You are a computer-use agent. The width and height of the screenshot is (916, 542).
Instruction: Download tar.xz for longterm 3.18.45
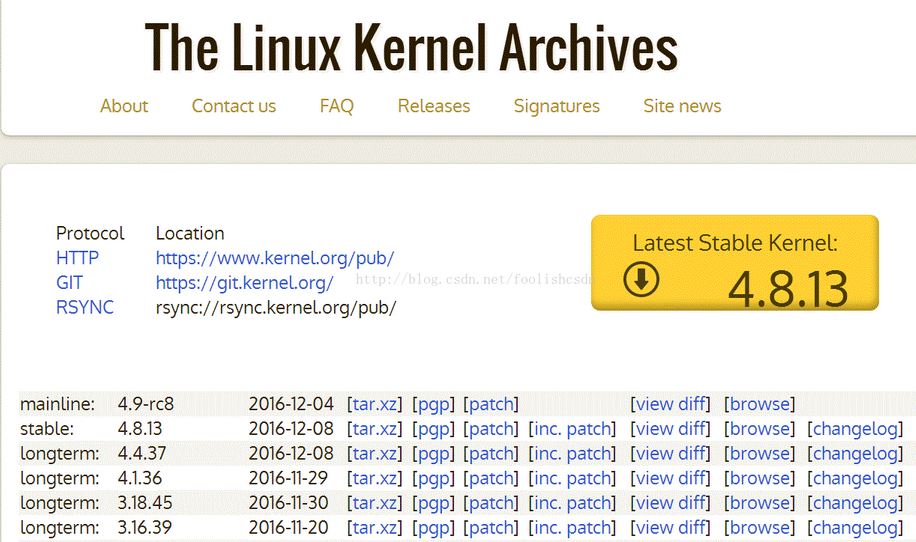[x=374, y=503]
